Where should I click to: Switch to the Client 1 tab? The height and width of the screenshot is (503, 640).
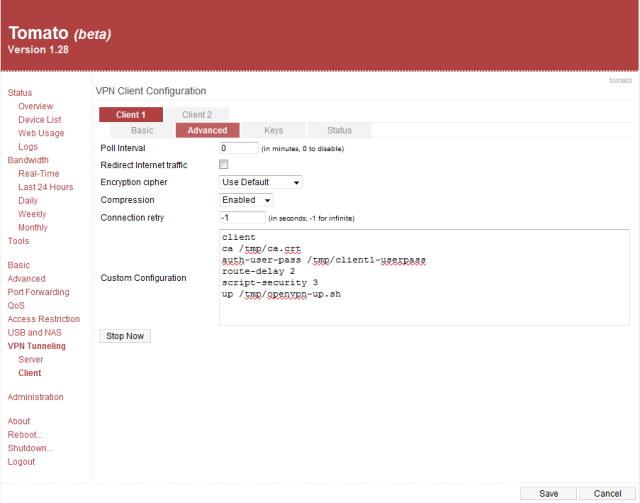pyautogui.click(x=131, y=115)
